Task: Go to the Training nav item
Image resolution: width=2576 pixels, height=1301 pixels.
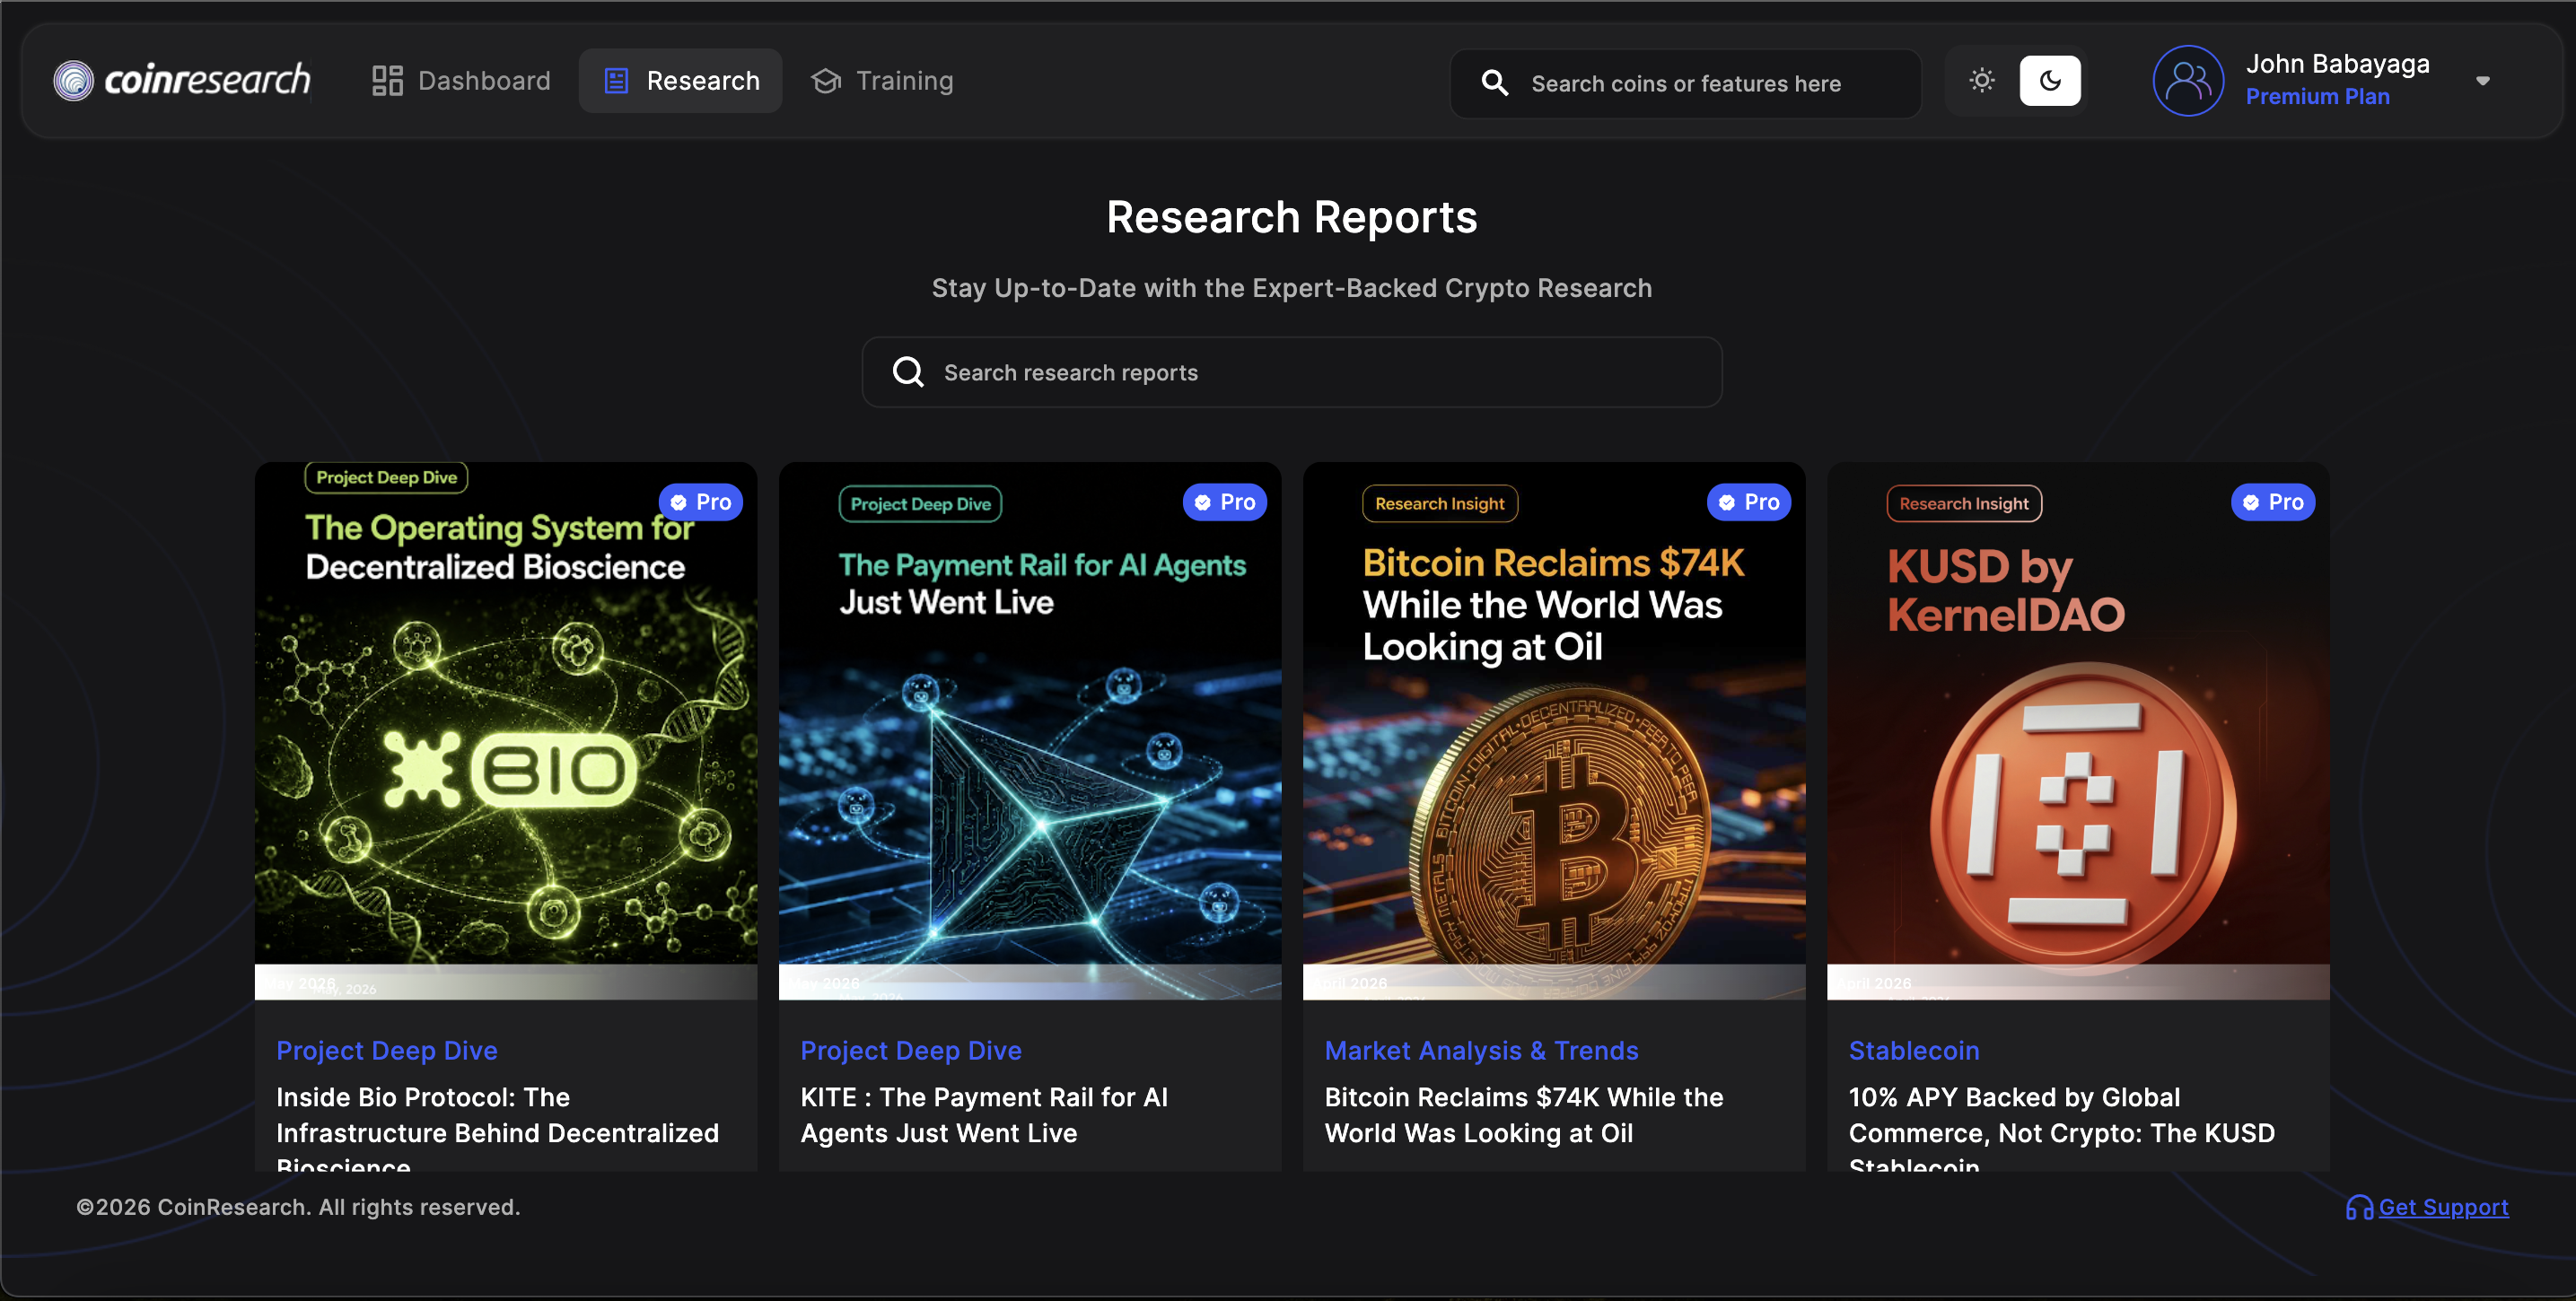Action: point(882,81)
